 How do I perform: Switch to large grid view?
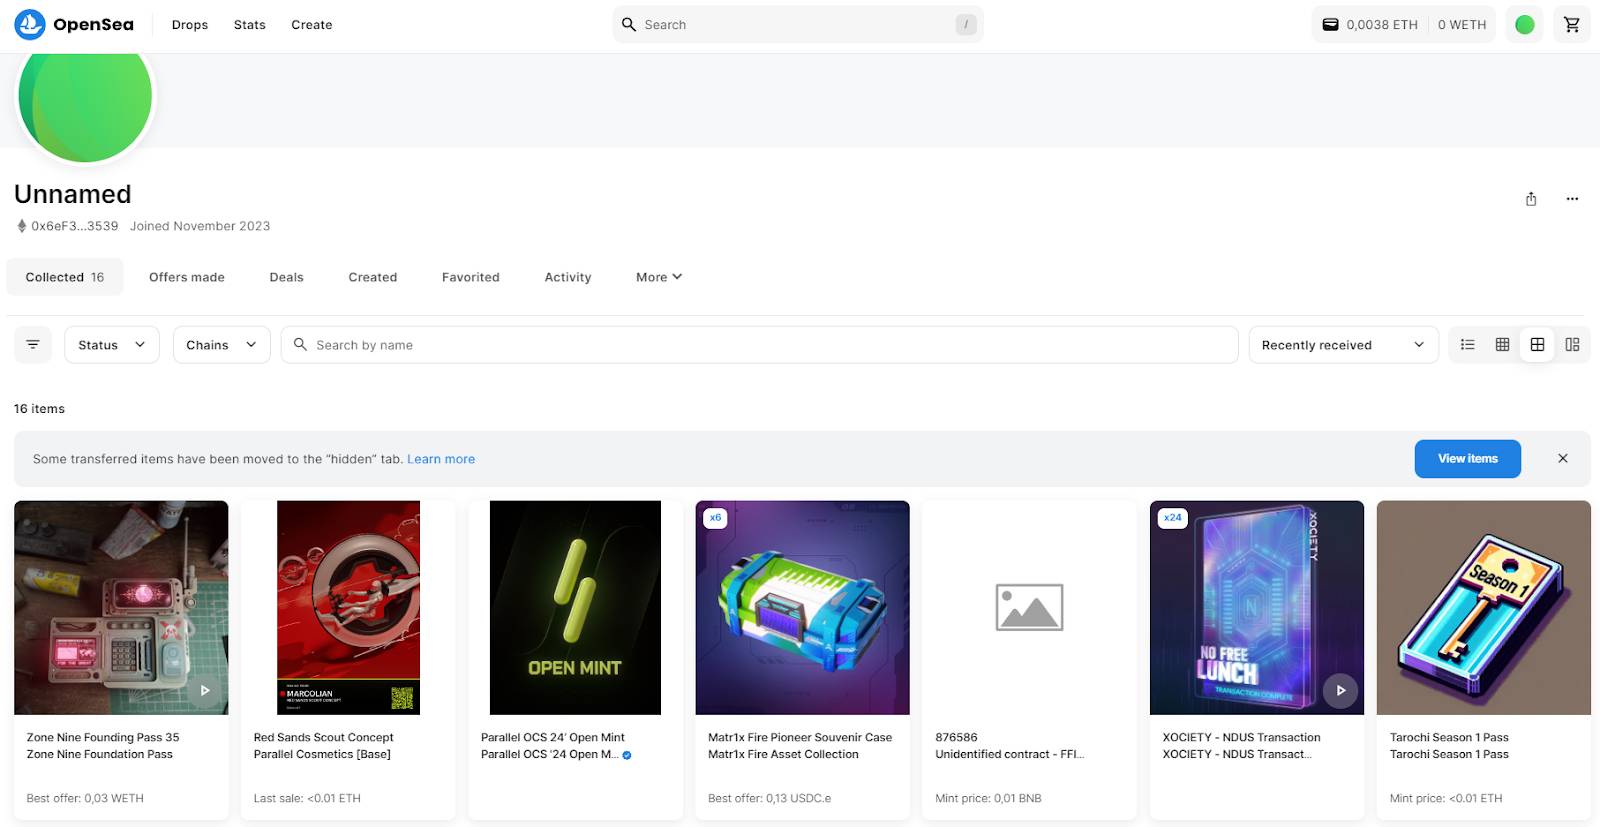point(1537,344)
